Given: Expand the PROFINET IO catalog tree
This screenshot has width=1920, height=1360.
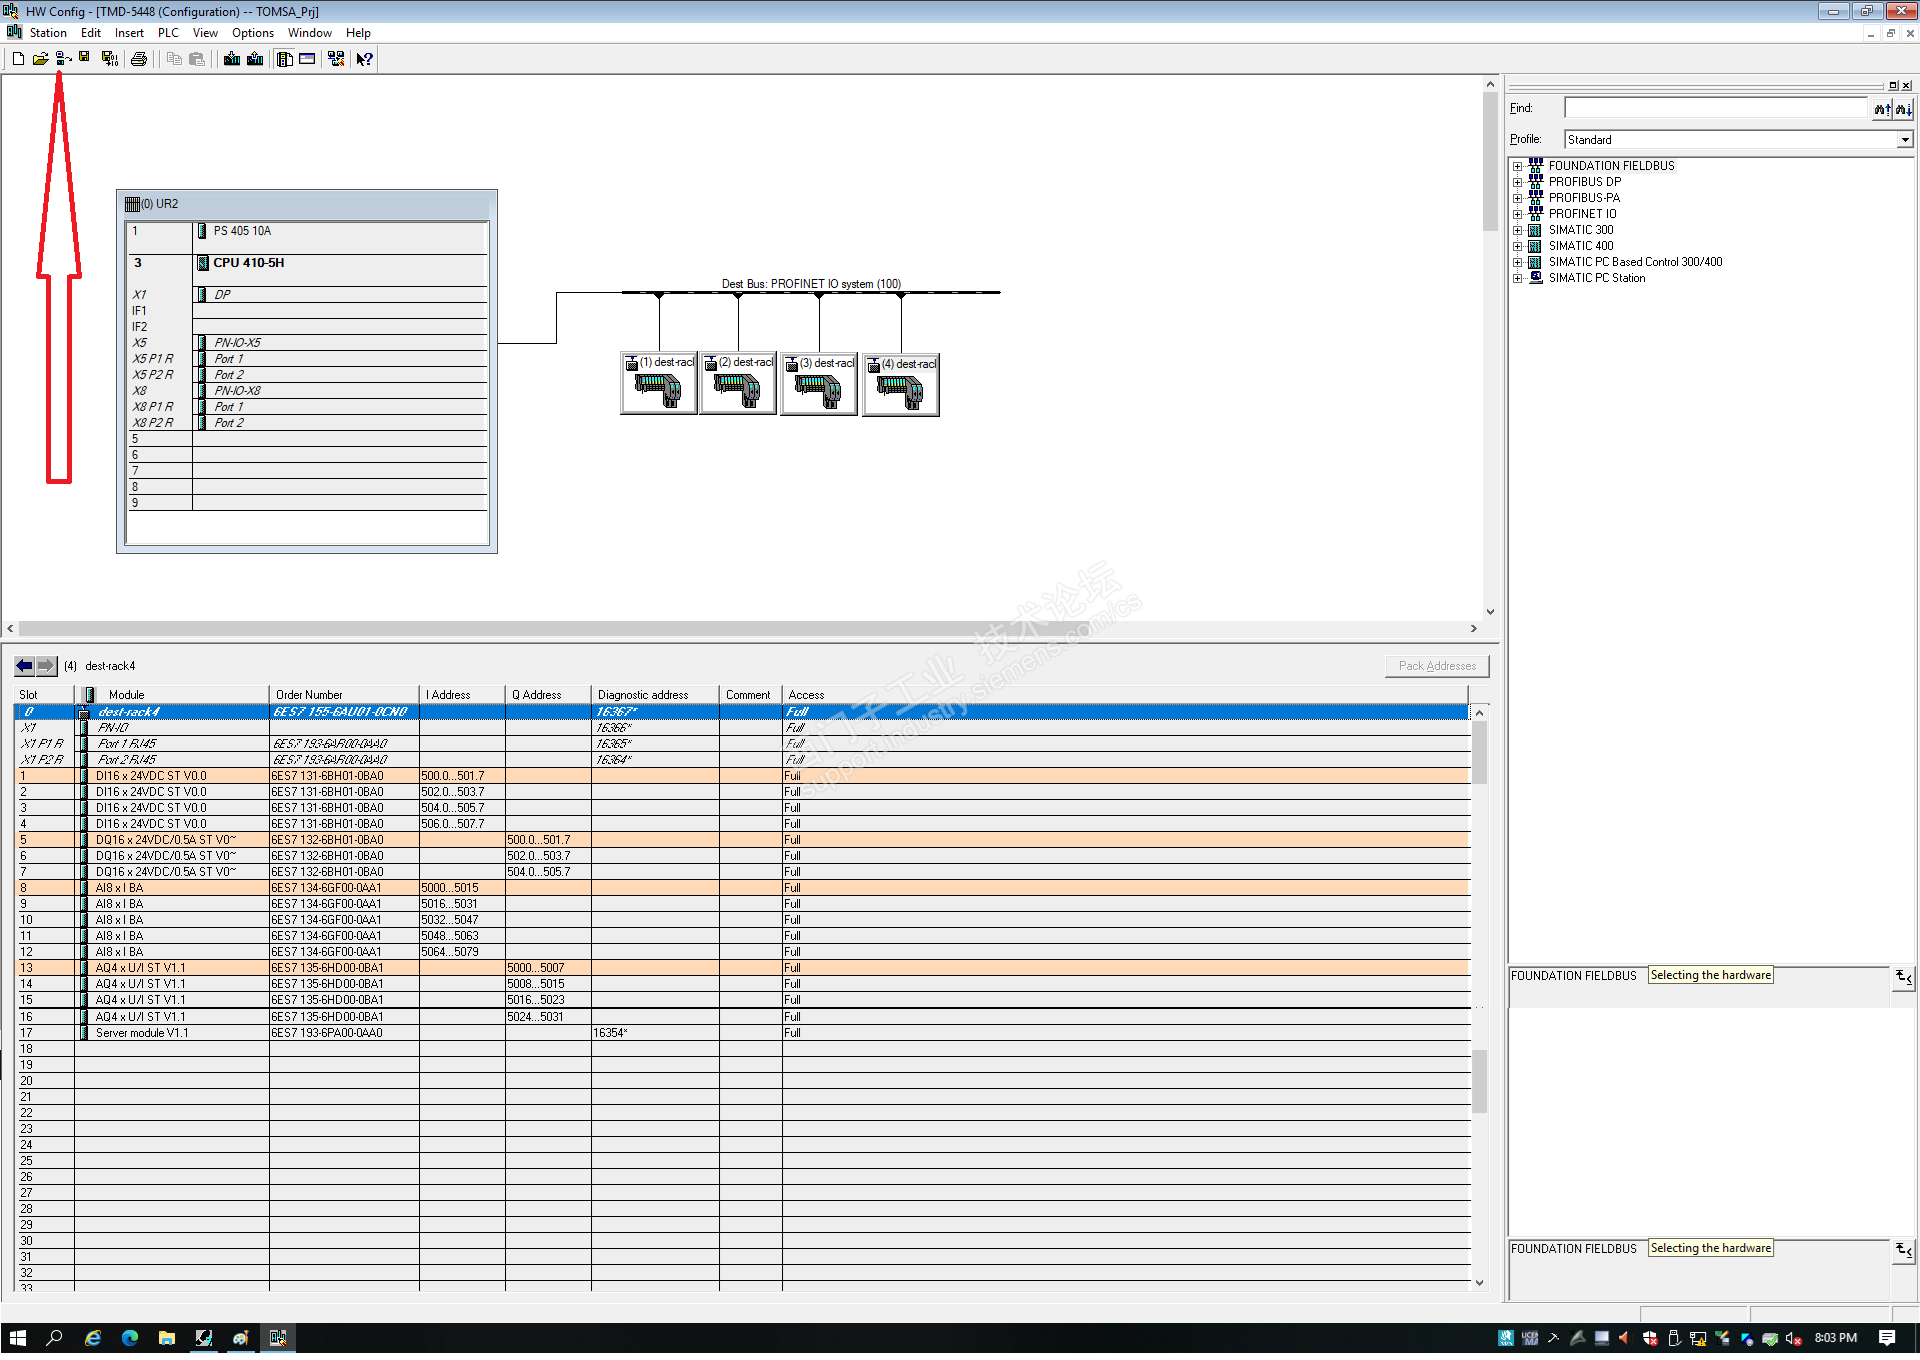Looking at the screenshot, I should (x=1517, y=214).
